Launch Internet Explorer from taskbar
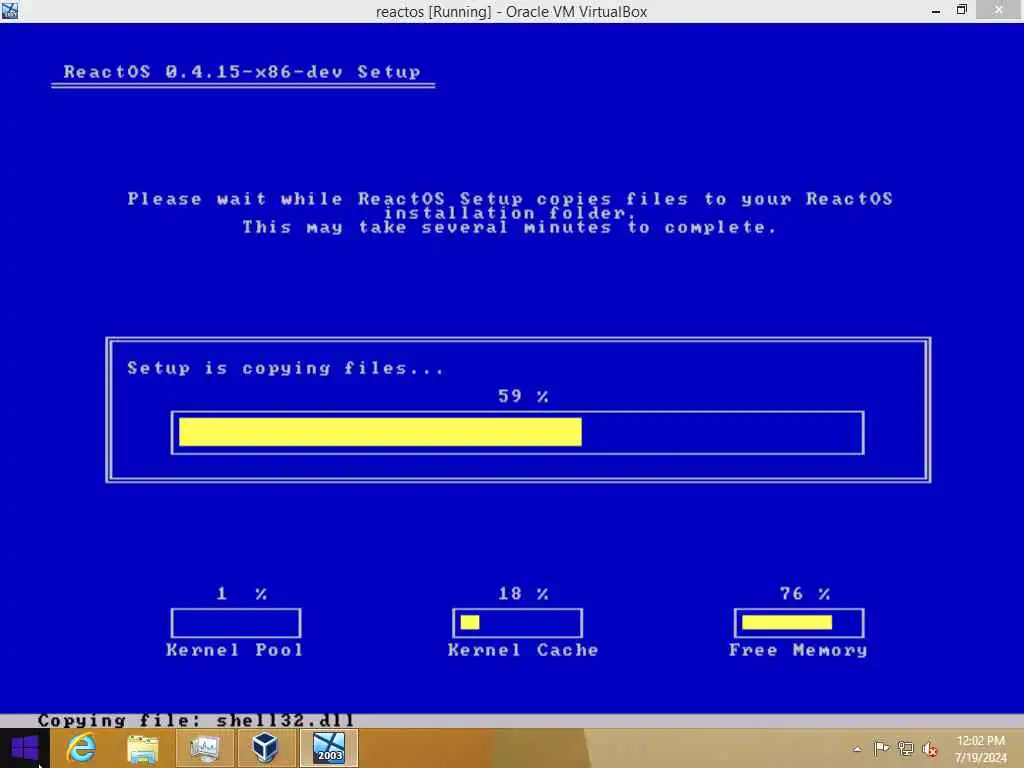This screenshot has height=768, width=1024. pos(82,748)
